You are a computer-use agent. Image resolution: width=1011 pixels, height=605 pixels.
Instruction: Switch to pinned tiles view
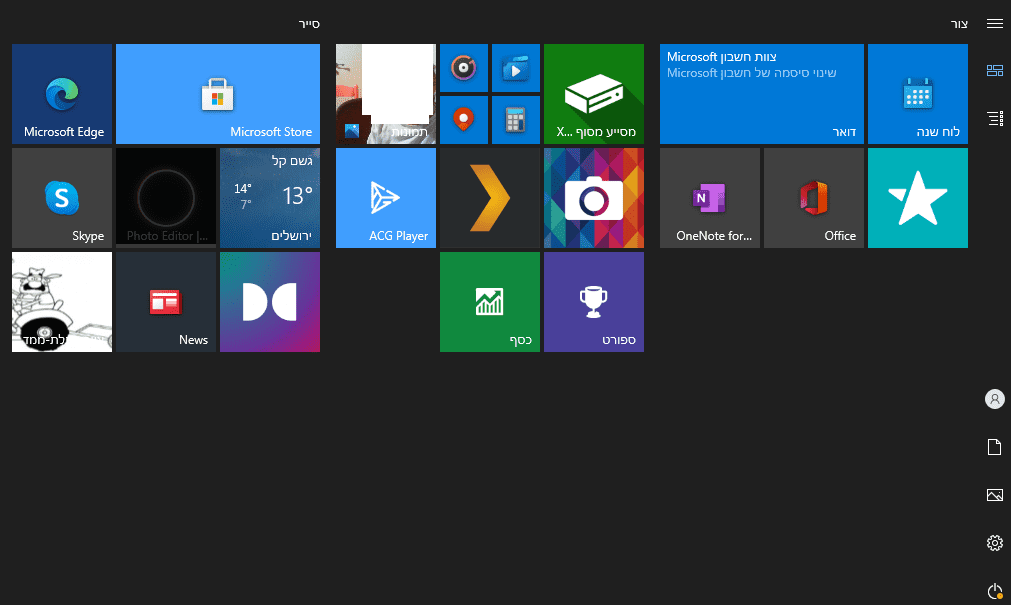click(995, 70)
